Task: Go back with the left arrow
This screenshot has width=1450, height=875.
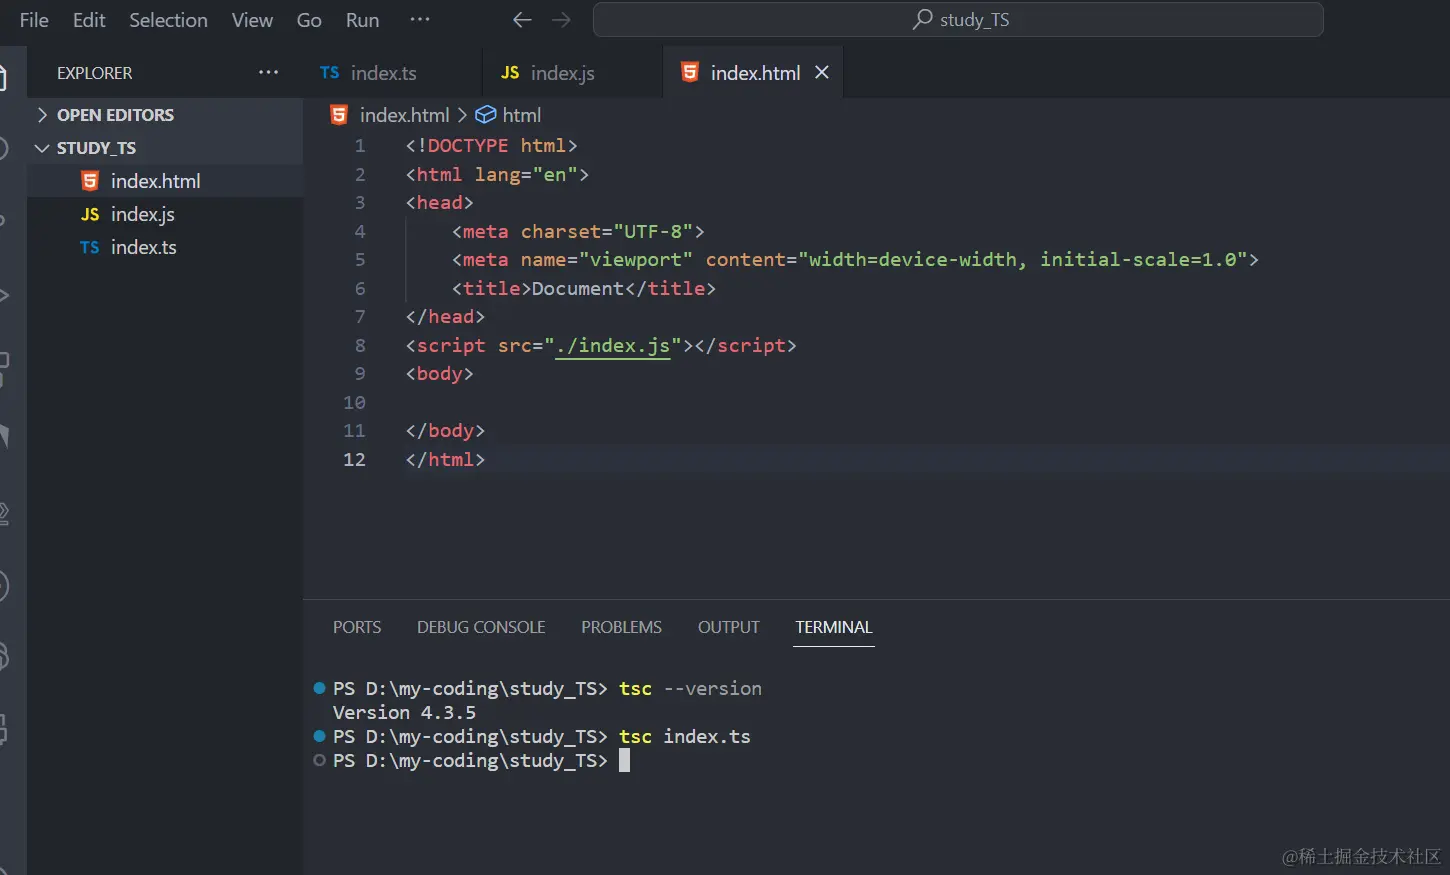Action: [522, 20]
